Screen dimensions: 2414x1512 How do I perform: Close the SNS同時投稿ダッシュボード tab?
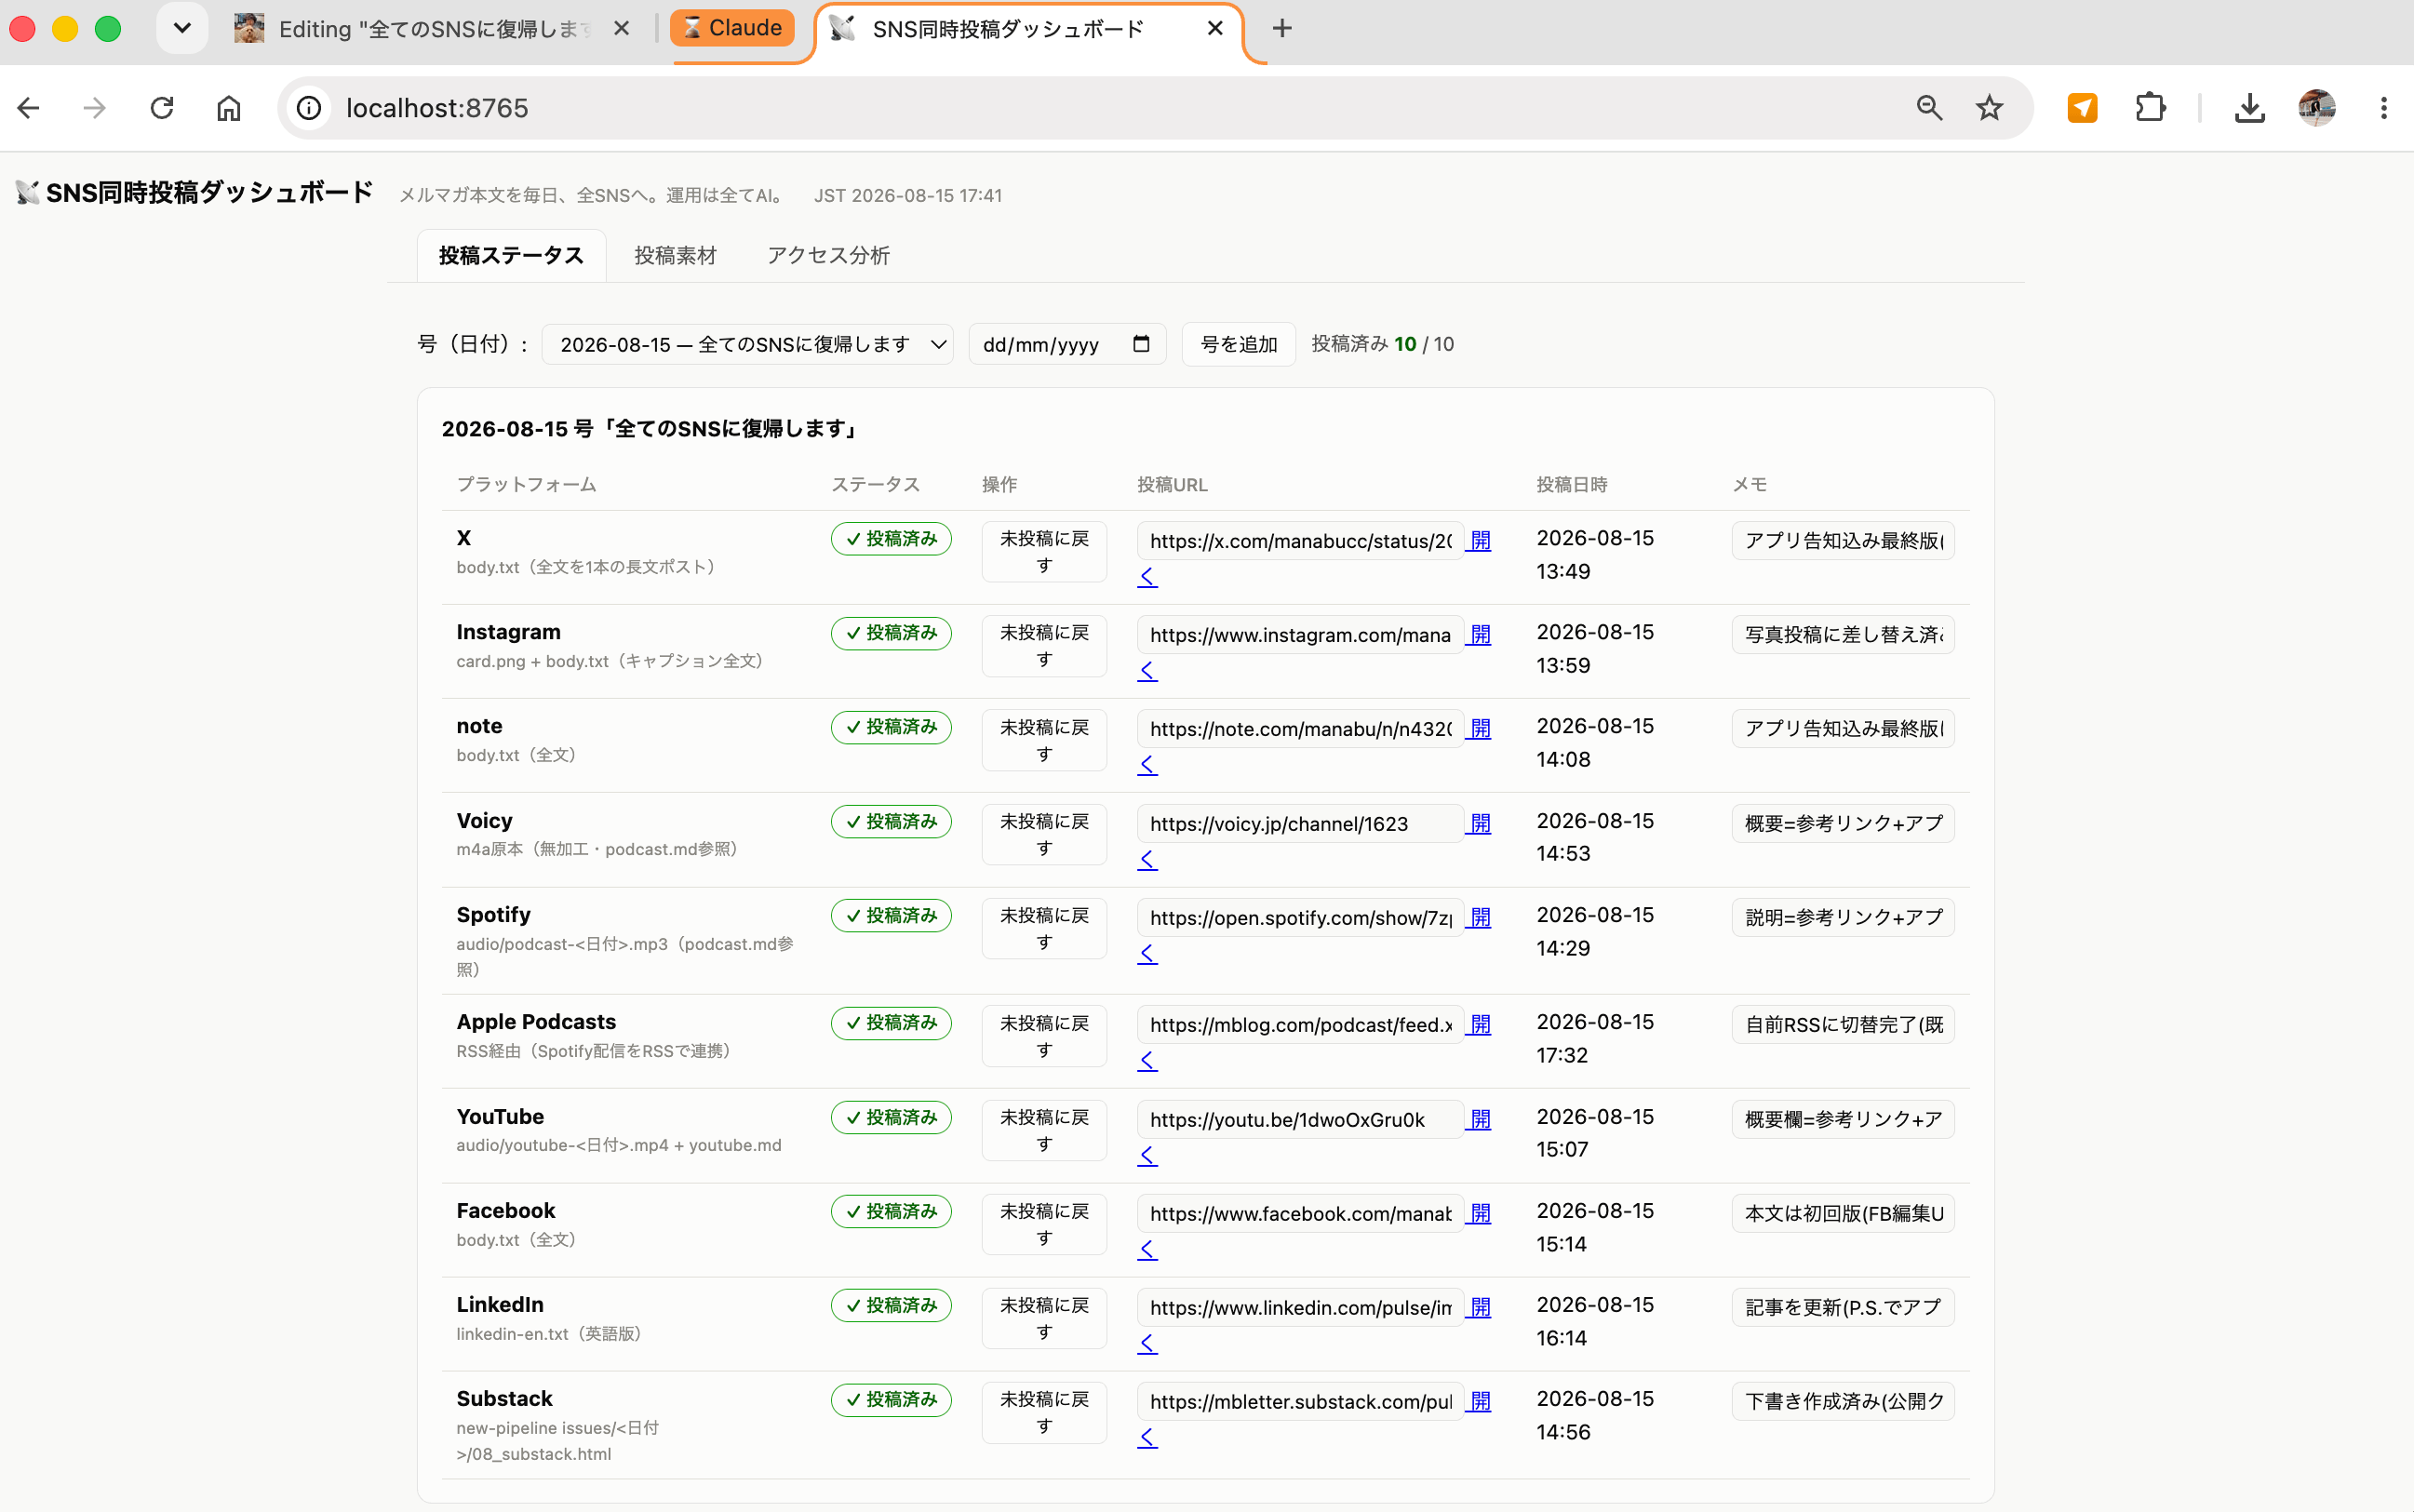[x=1215, y=29]
